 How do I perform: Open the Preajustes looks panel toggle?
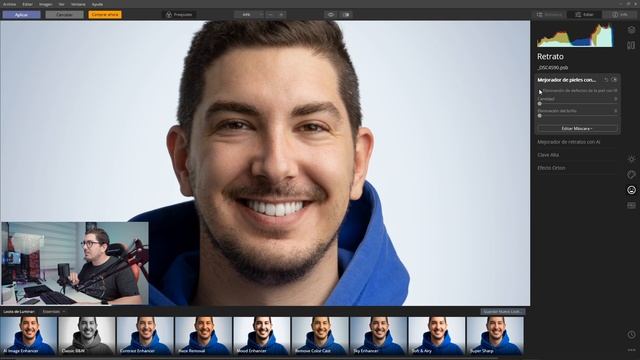[x=179, y=15]
